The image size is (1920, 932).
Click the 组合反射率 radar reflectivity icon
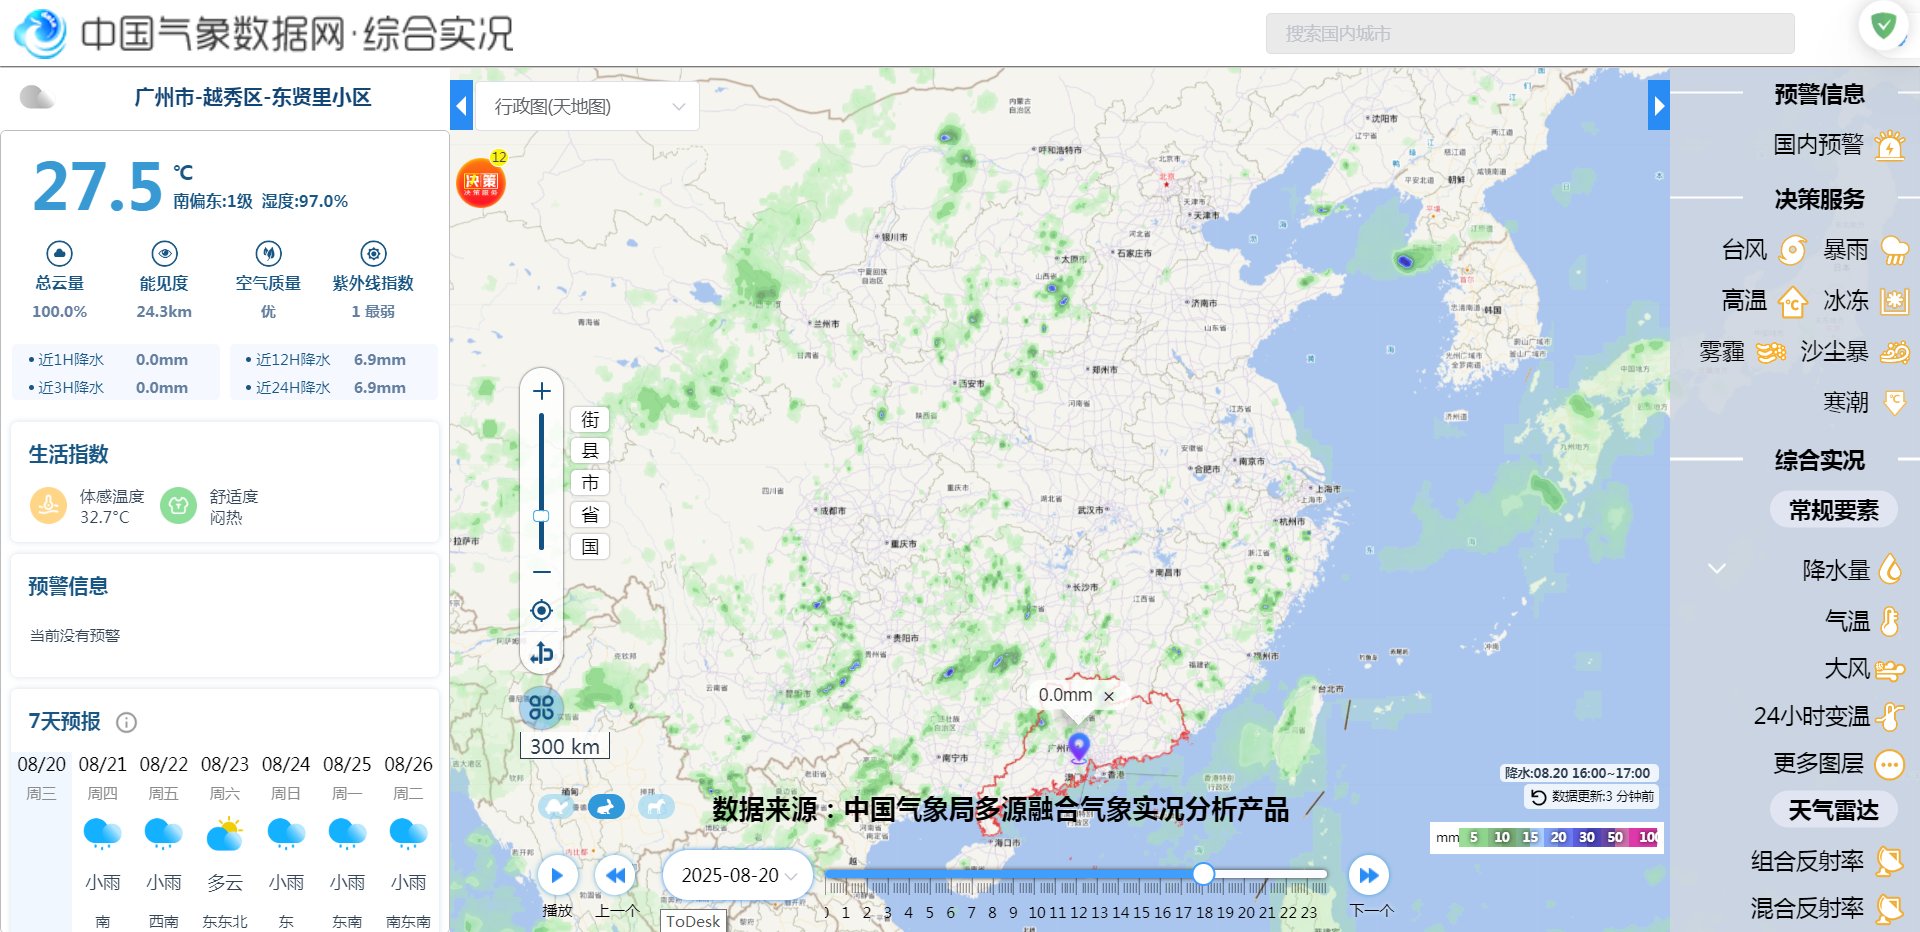(x=1890, y=861)
